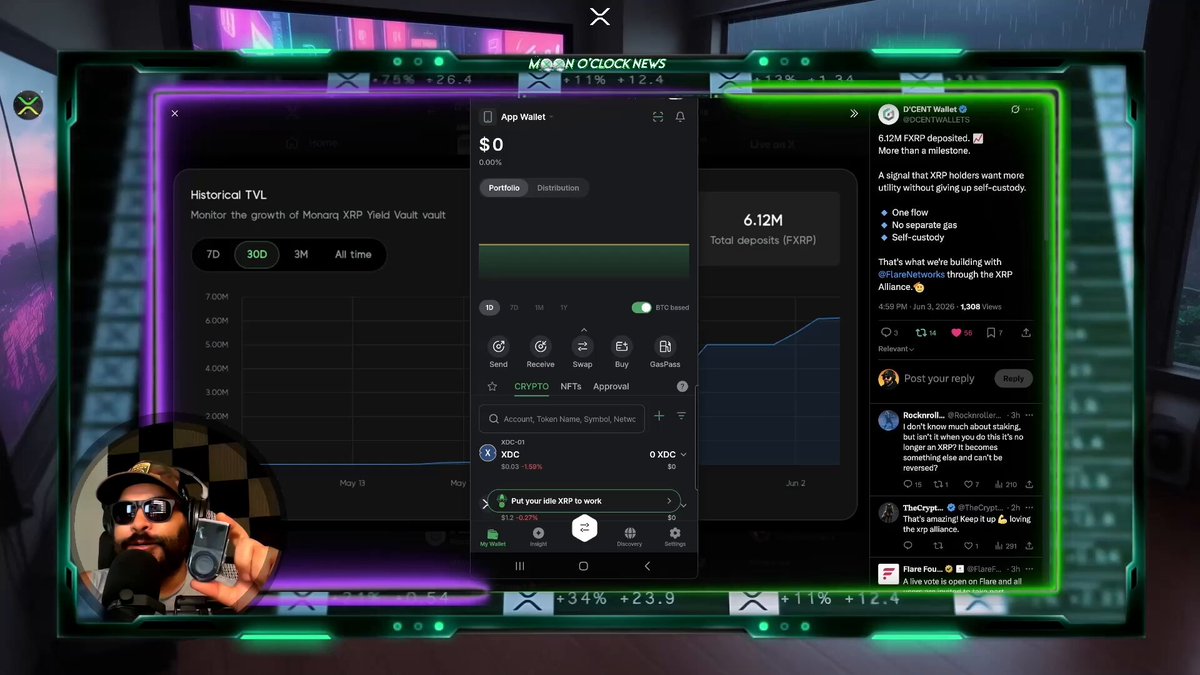This screenshot has width=1200, height=675.
Task: Open the token list filter icon
Action: coord(681,416)
